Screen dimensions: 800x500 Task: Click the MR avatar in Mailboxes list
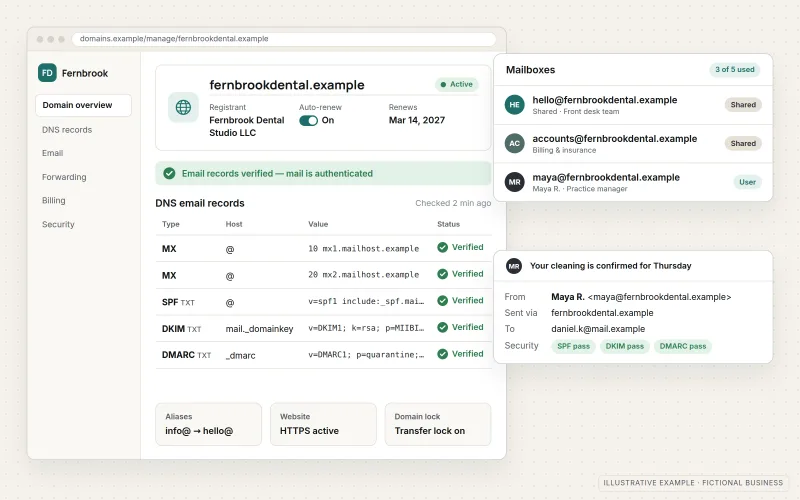pos(514,182)
